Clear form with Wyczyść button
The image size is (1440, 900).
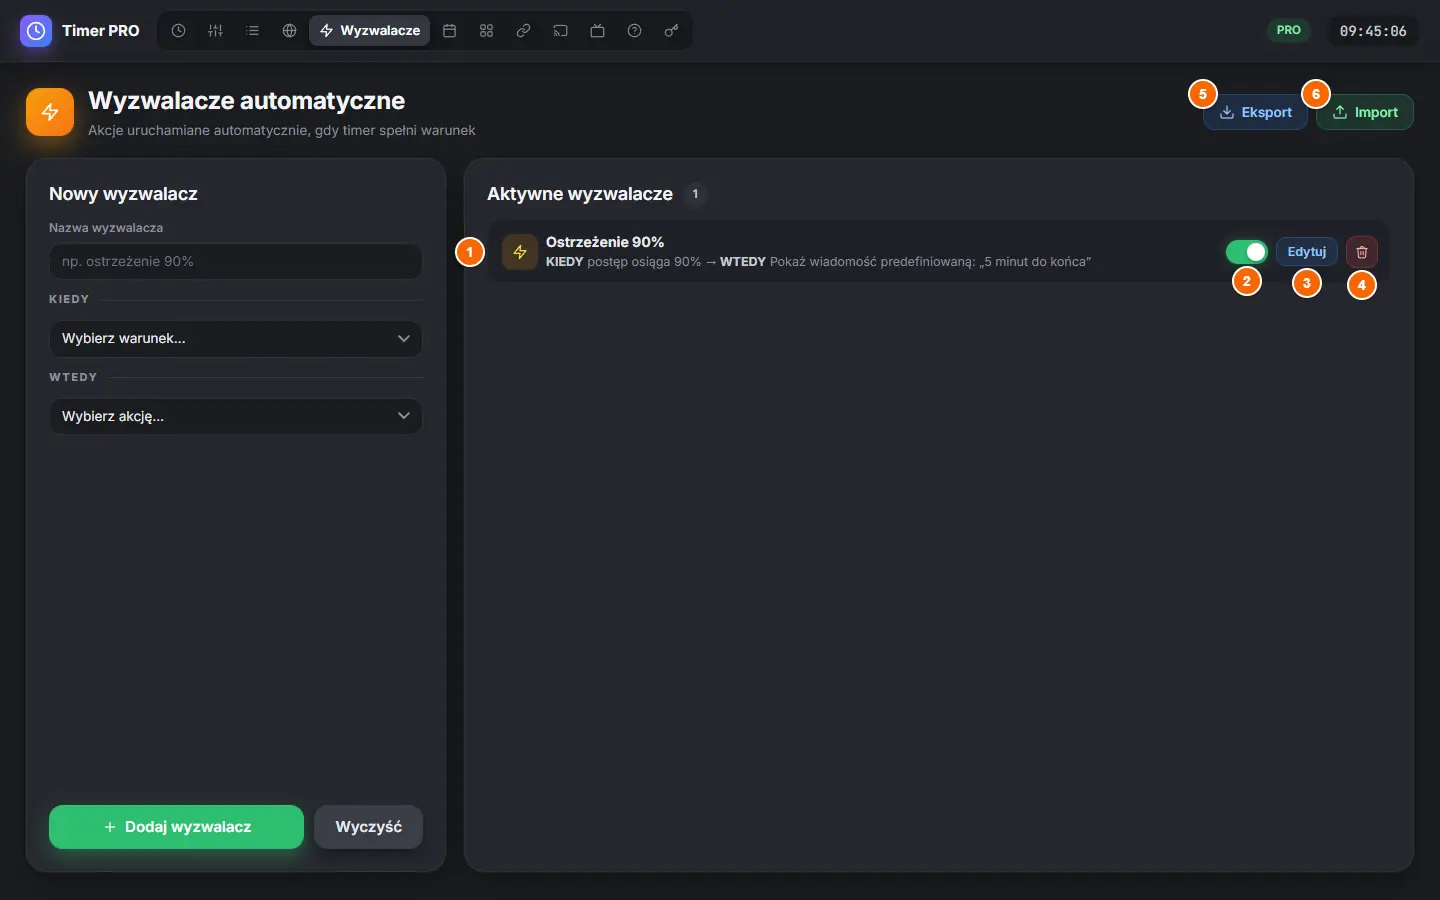[369, 827]
